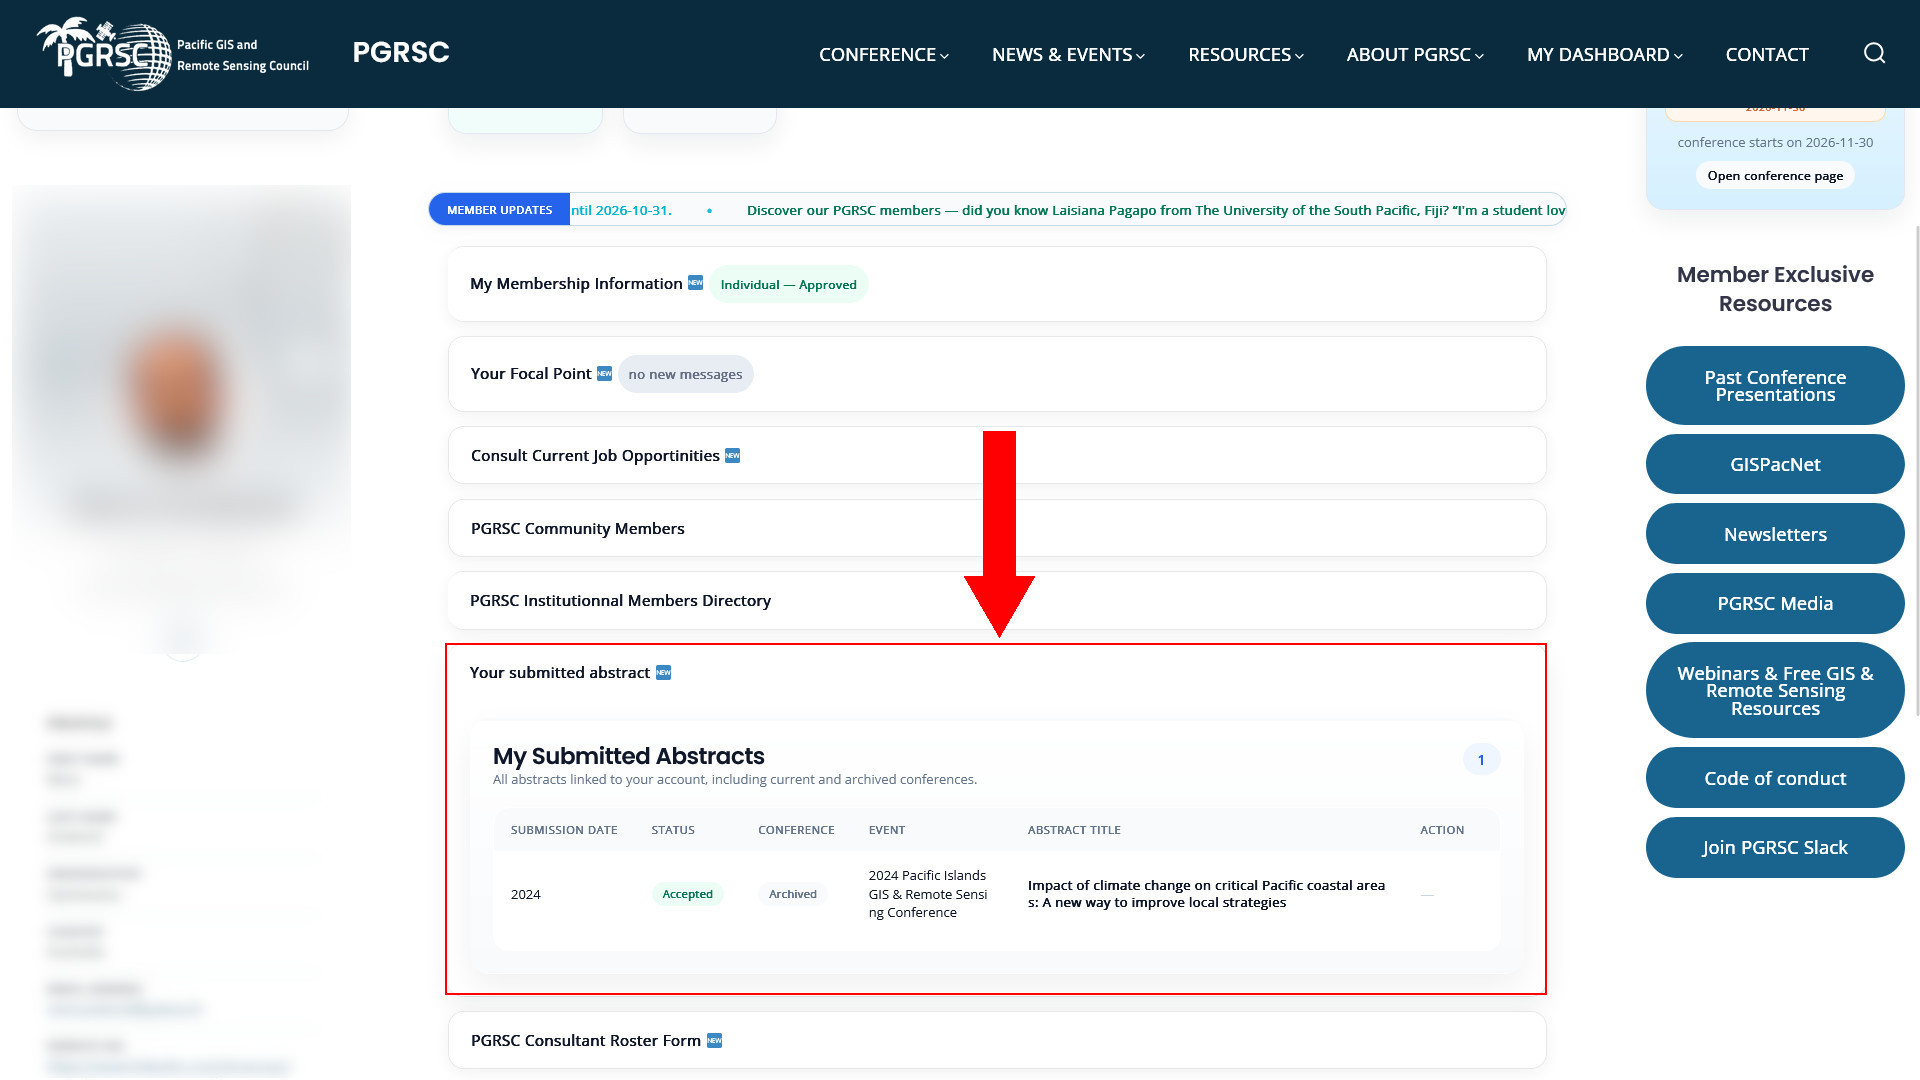Open the ABOUT PGRSC dropdown menu
Image resolution: width=1920 pixels, height=1080 pixels.
(x=1415, y=54)
